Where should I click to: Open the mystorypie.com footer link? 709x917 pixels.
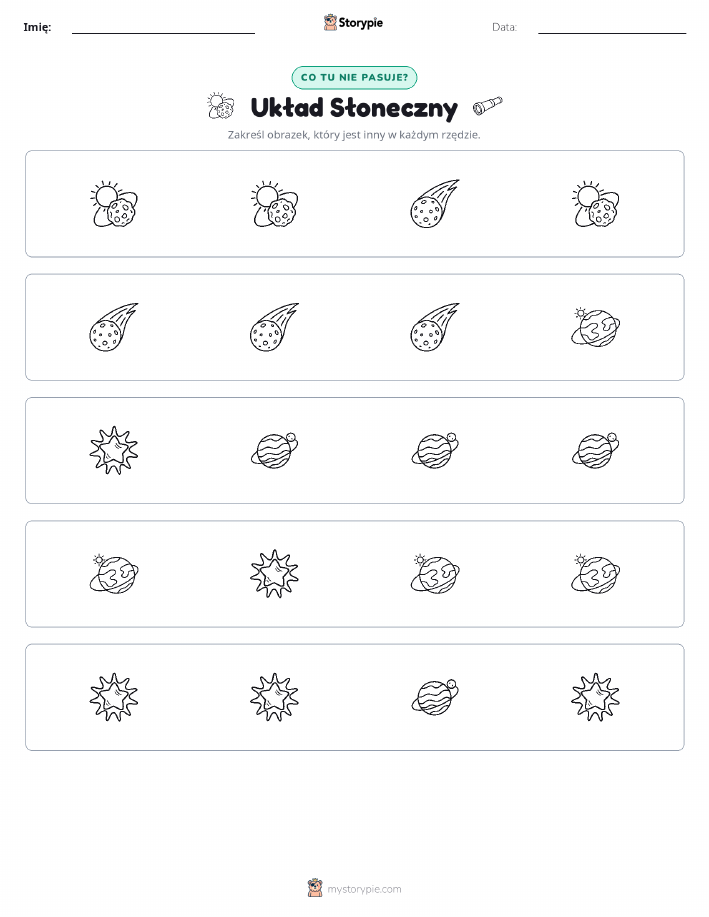point(364,889)
